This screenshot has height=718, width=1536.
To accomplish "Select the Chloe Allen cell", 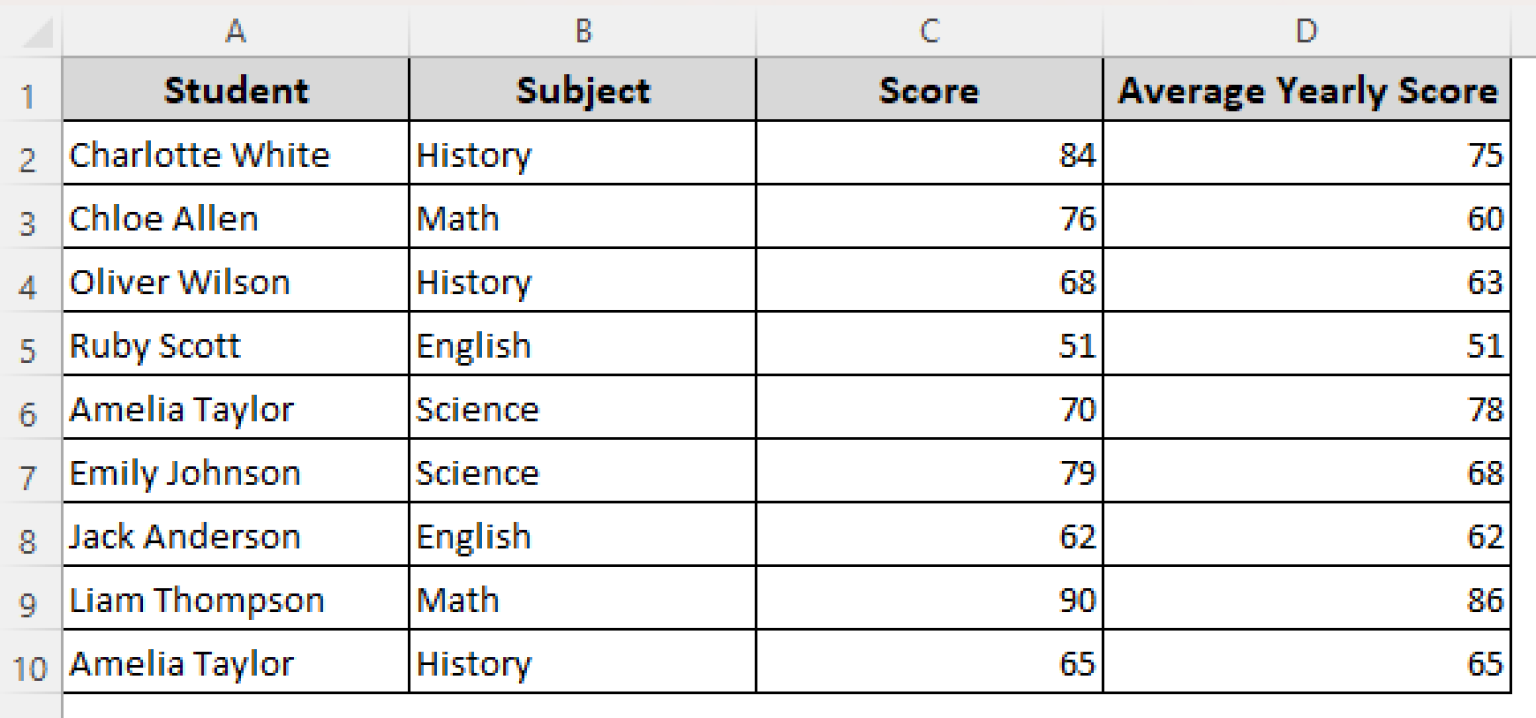I will coord(236,219).
